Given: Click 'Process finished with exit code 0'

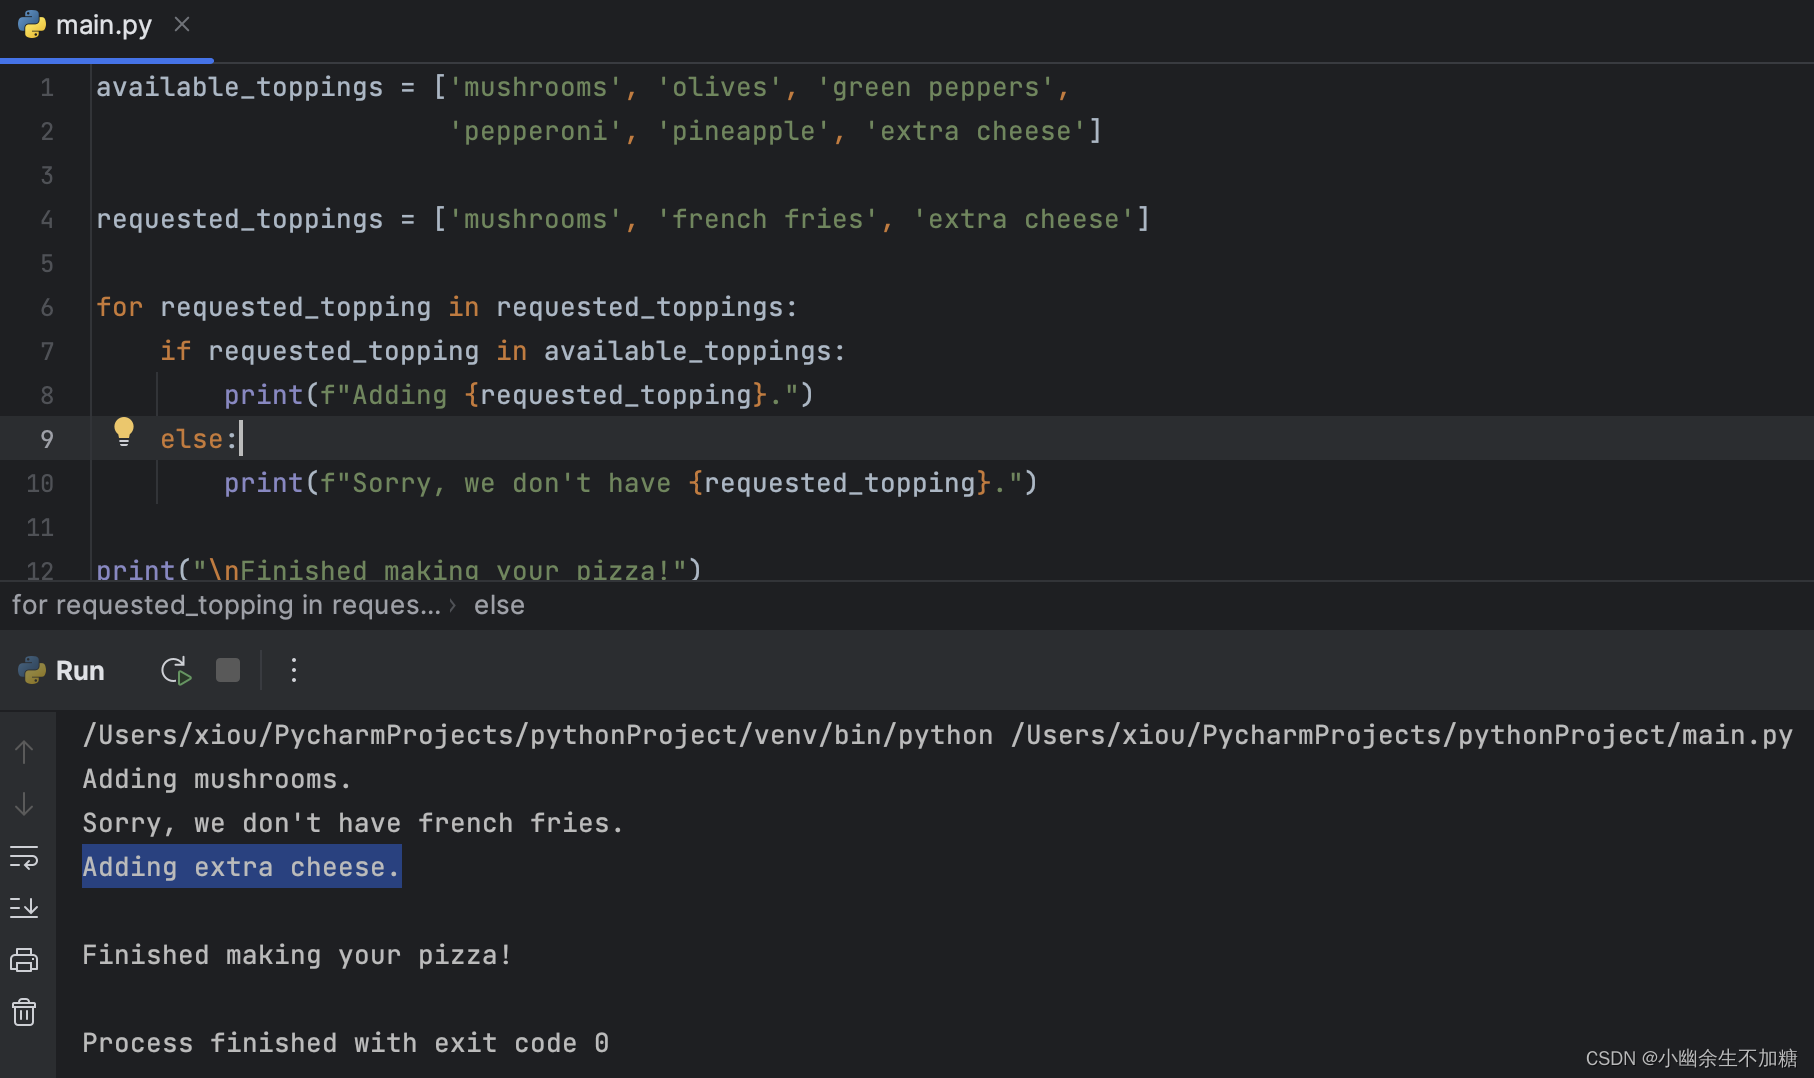Looking at the screenshot, I should click(345, 1044).
